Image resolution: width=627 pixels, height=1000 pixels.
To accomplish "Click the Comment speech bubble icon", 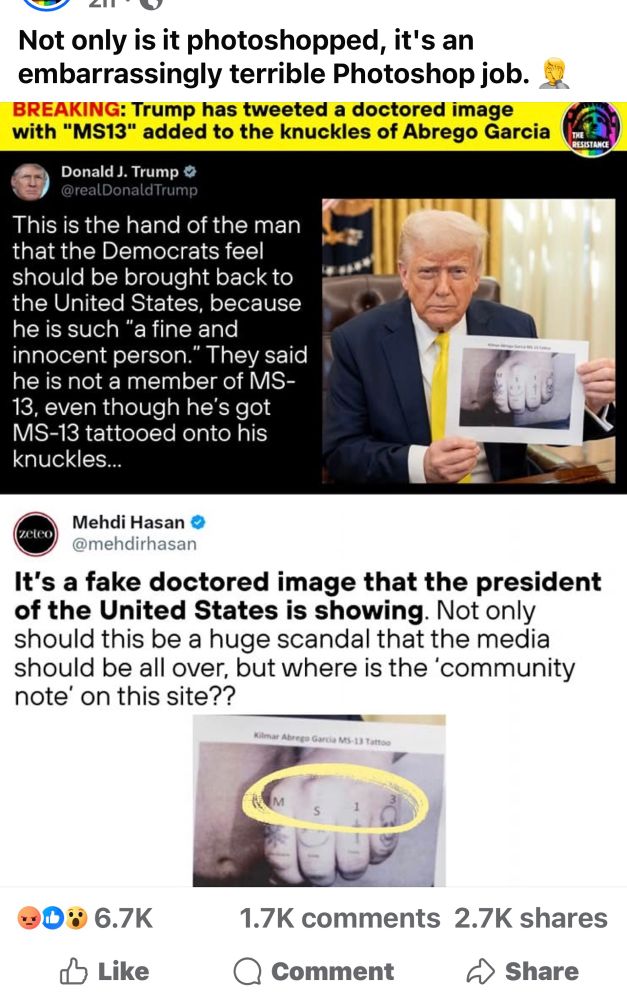I will (247, 972).
